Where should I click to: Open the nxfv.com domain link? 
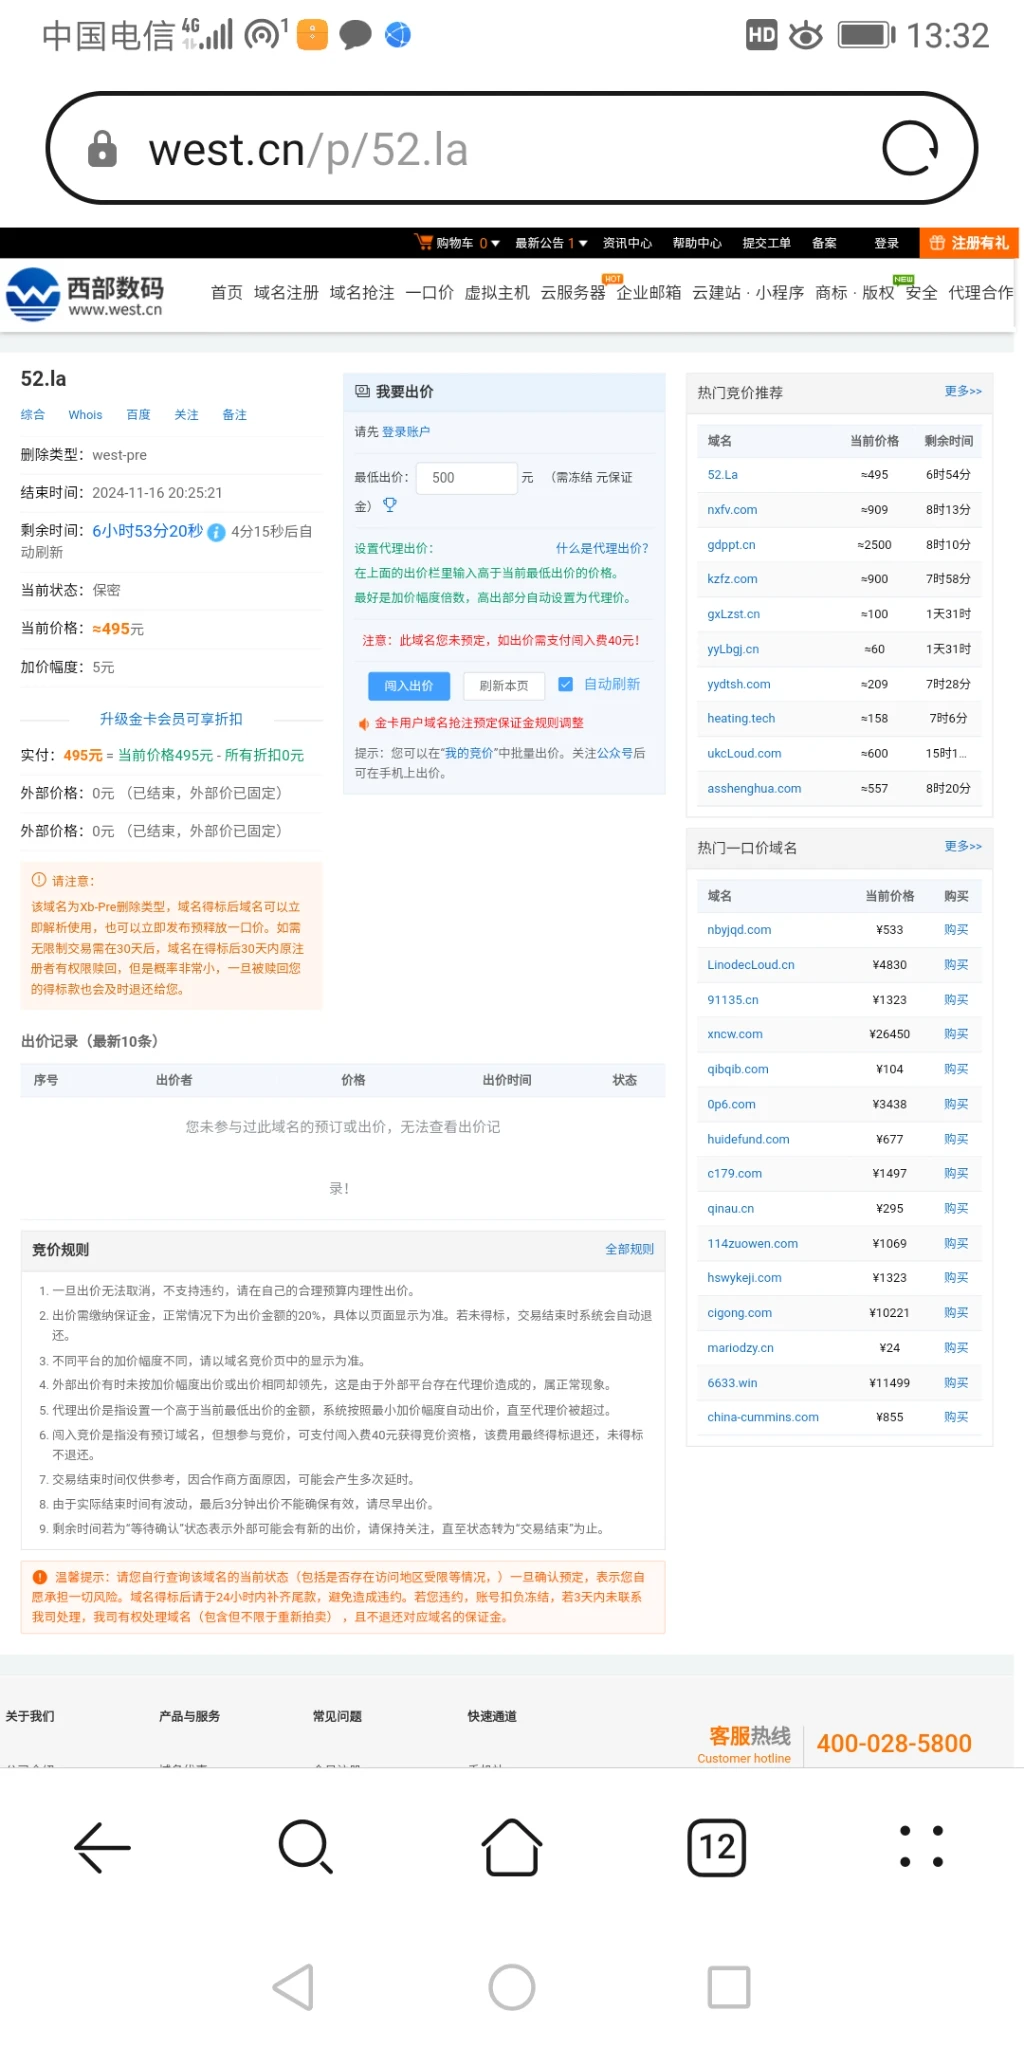pos(732,510)
